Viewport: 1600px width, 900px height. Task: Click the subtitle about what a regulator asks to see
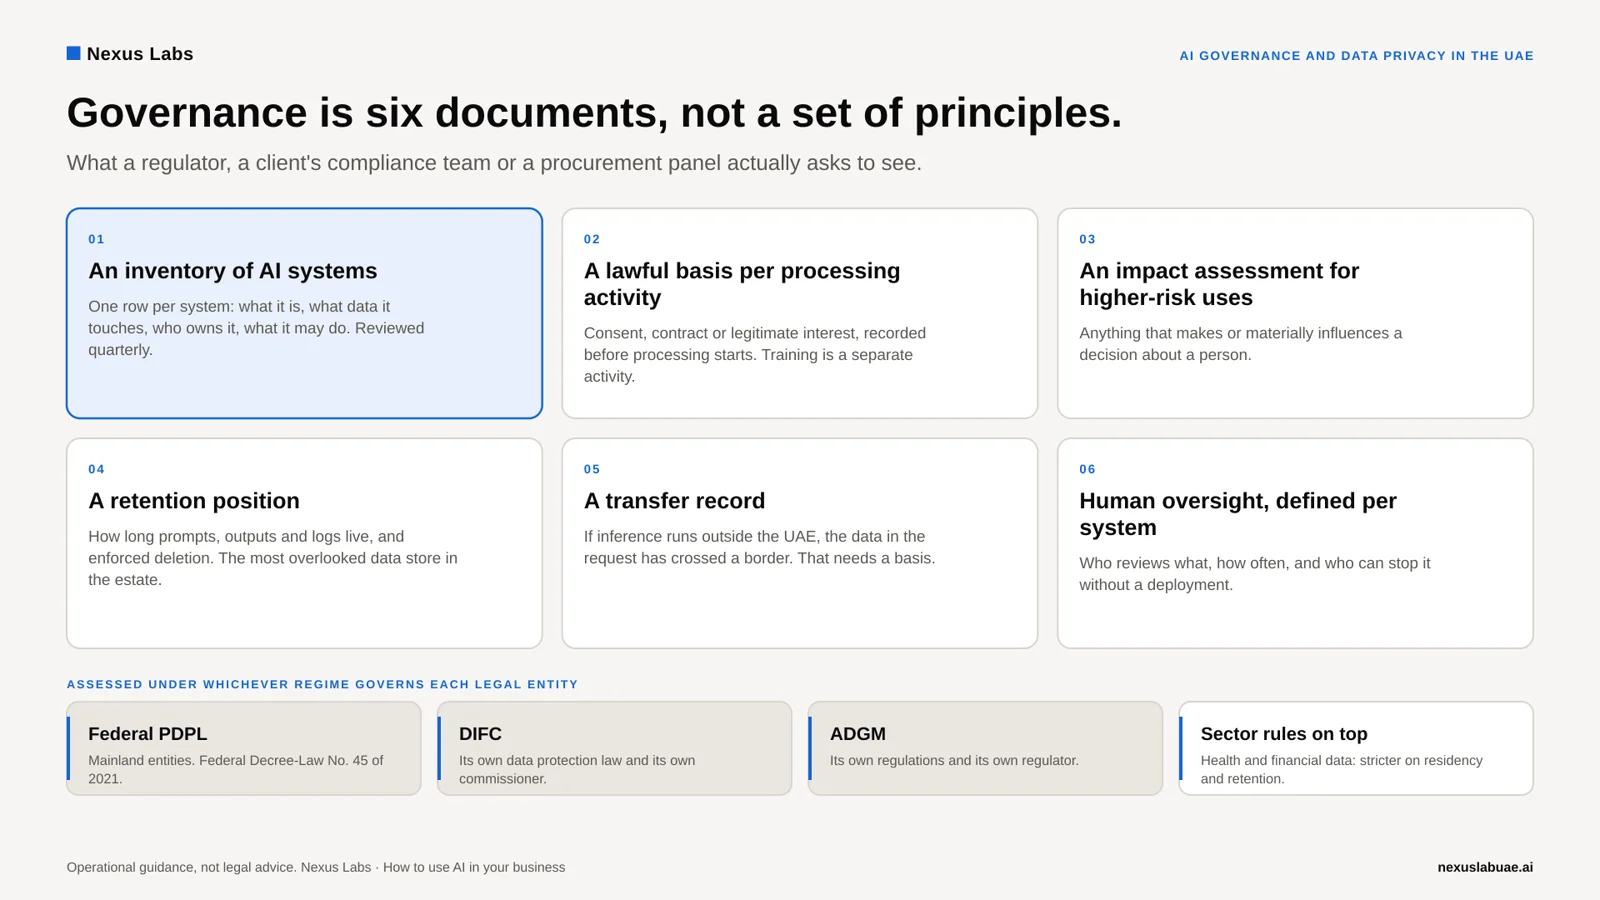tap(494, 163)
